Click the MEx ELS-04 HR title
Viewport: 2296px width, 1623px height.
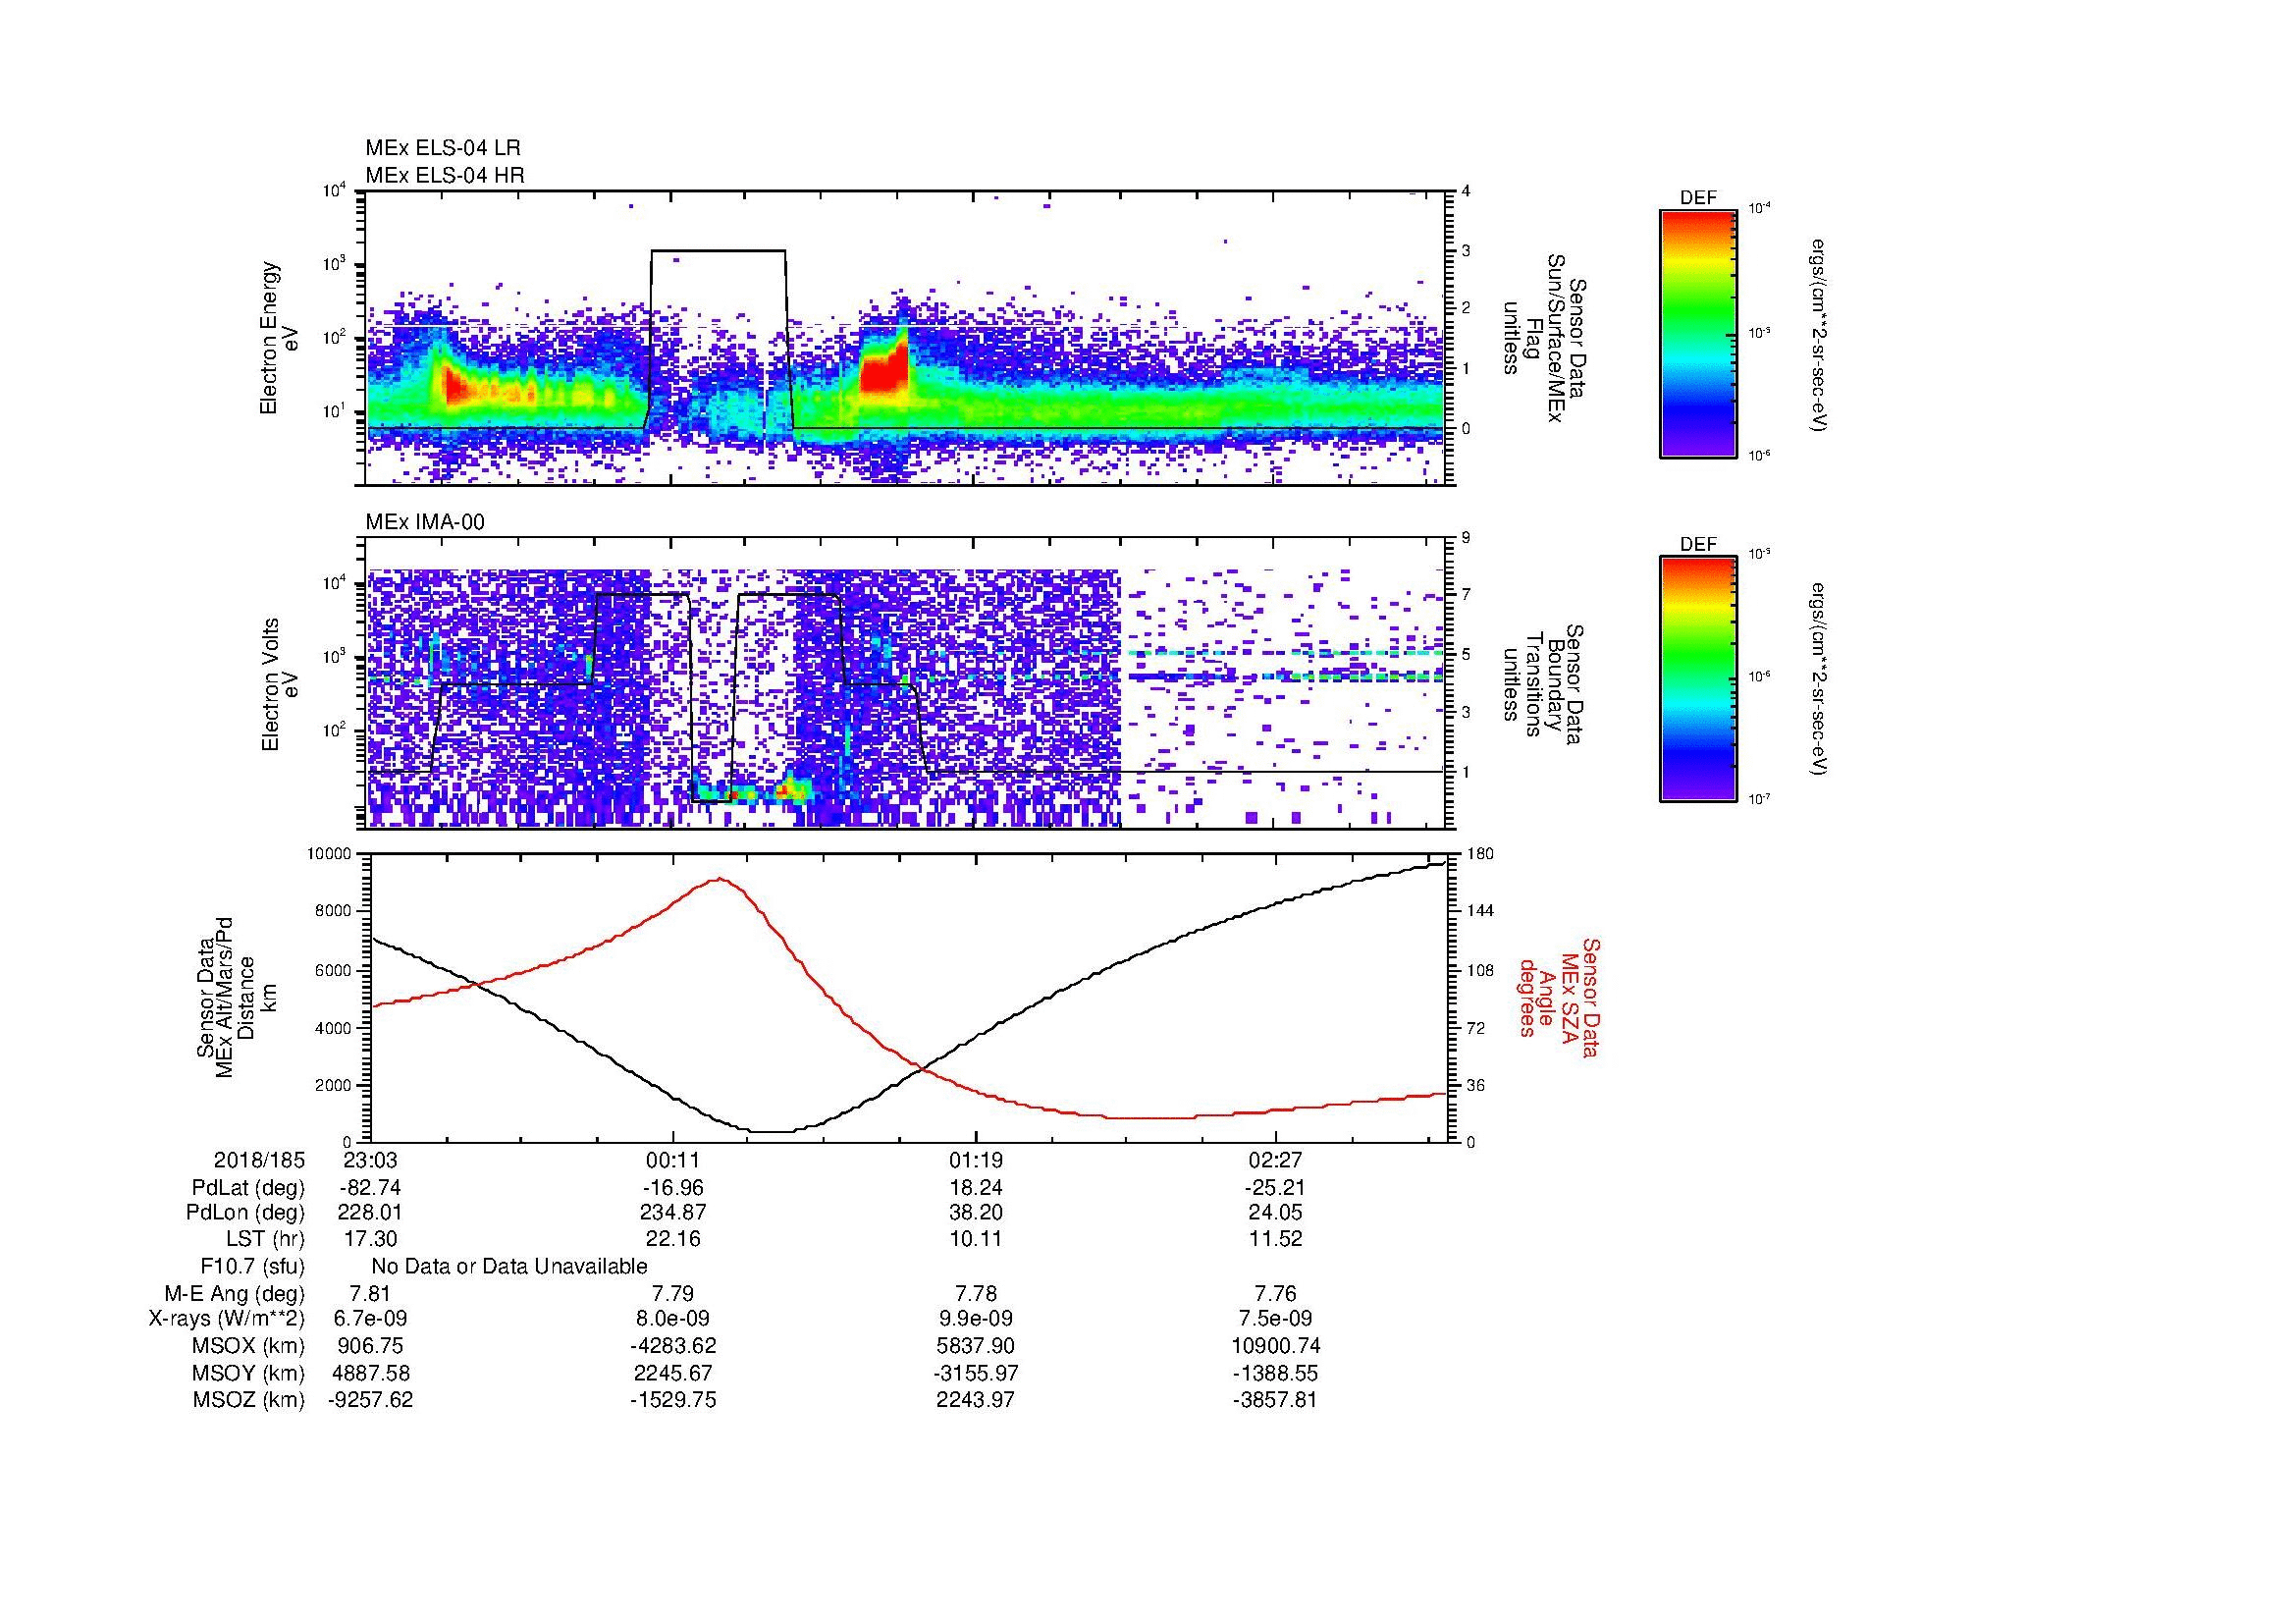point(445,175)
